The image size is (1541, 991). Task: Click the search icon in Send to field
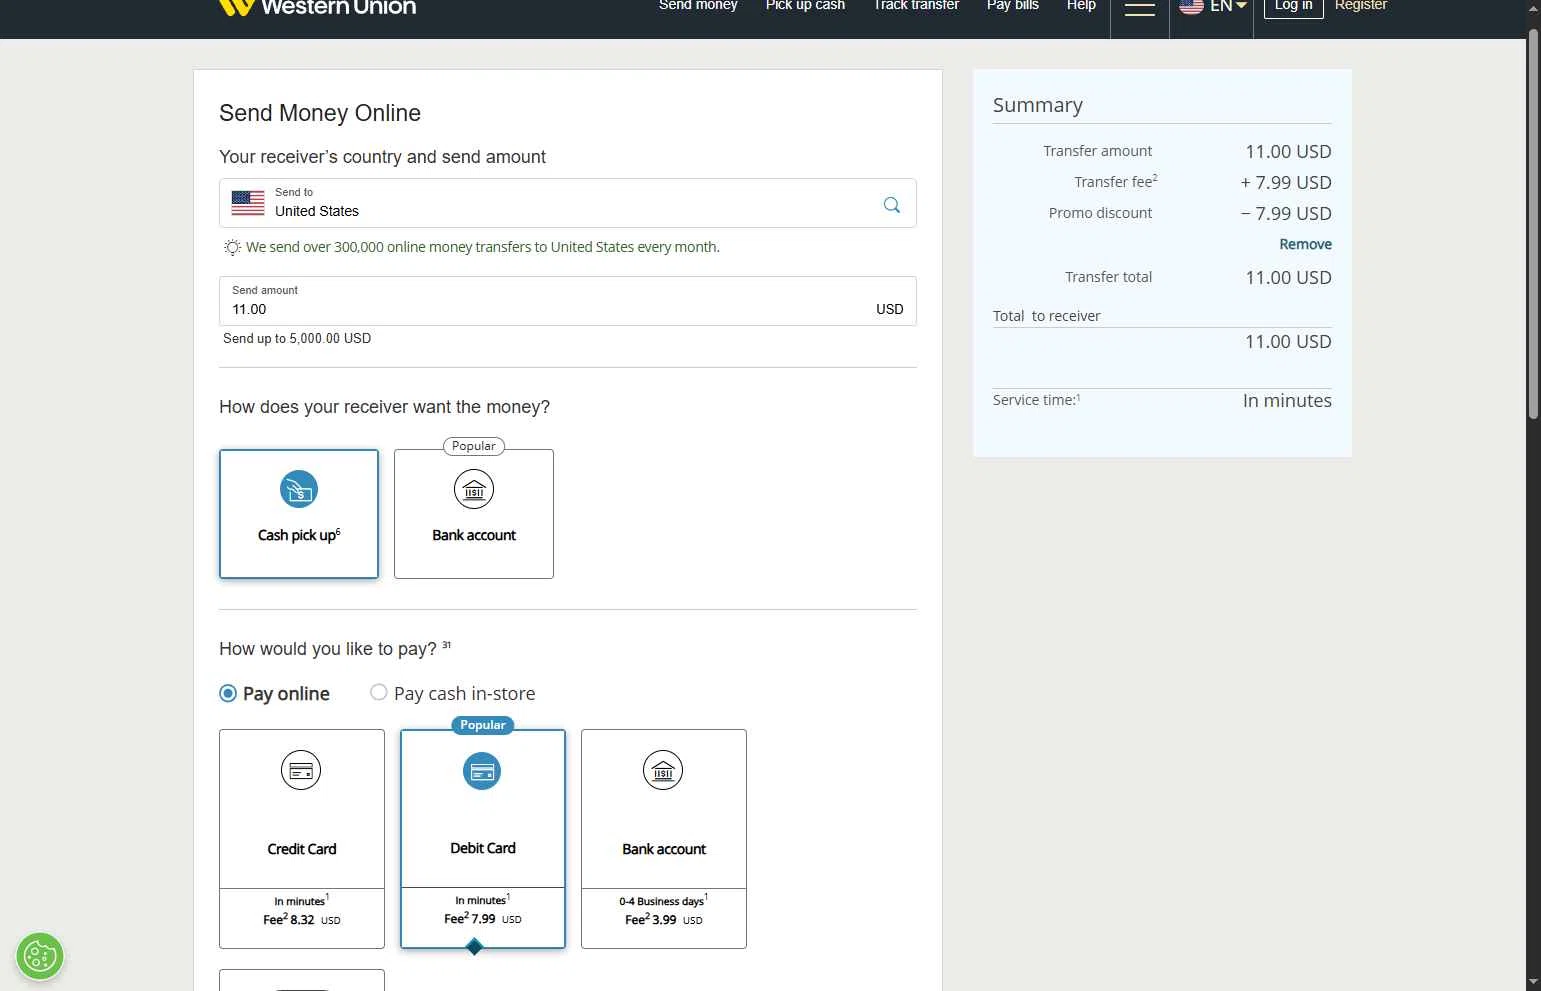tap(892, 205)
